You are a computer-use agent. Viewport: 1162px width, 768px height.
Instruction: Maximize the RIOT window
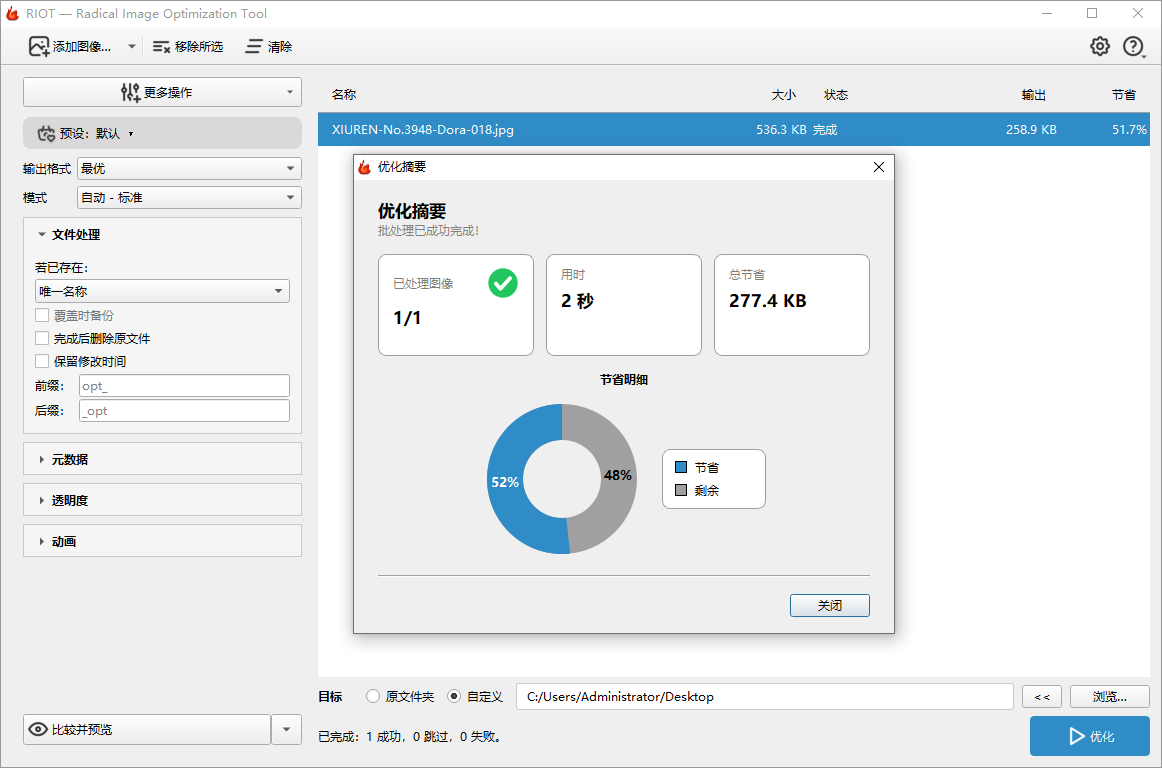[x=1092, y=13]
